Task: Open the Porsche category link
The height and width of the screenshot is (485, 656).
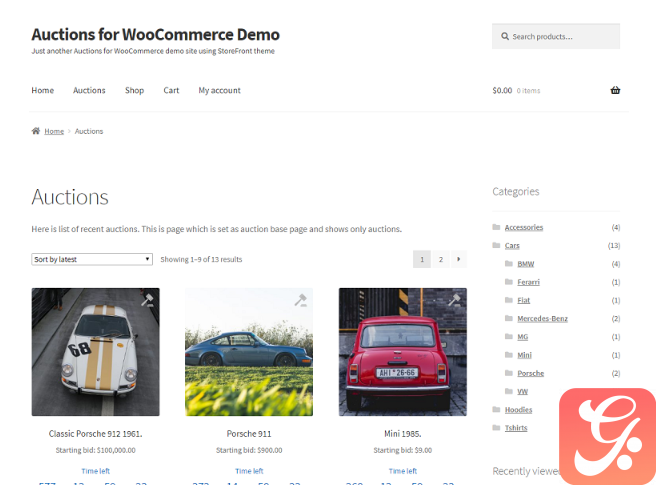Action: point(530,373)
